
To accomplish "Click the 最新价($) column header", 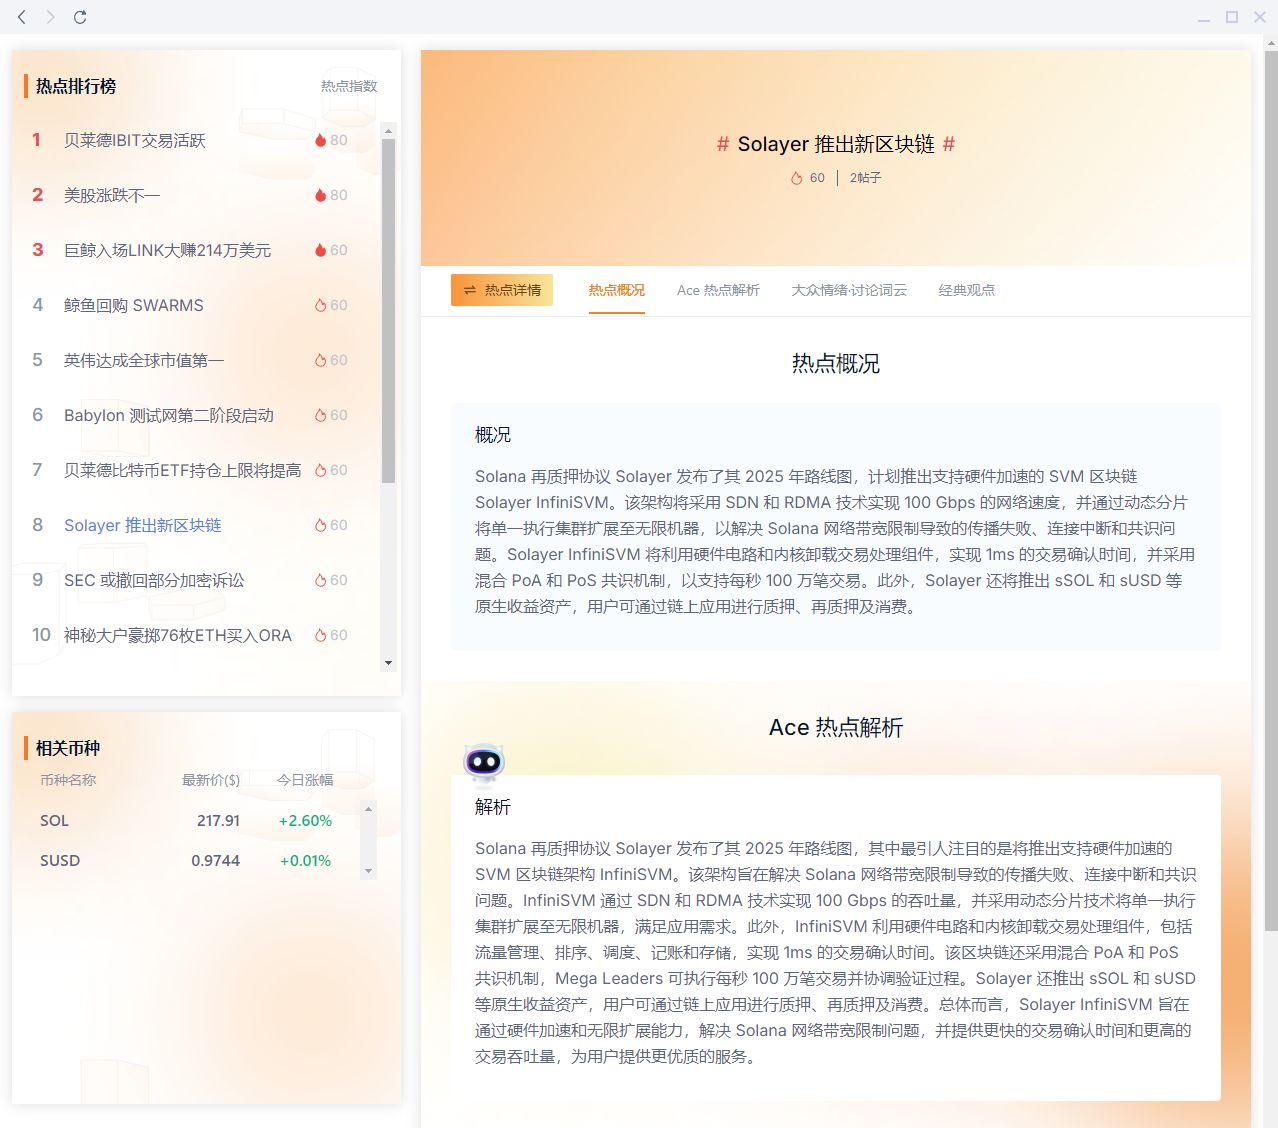I will pos(211,780).
